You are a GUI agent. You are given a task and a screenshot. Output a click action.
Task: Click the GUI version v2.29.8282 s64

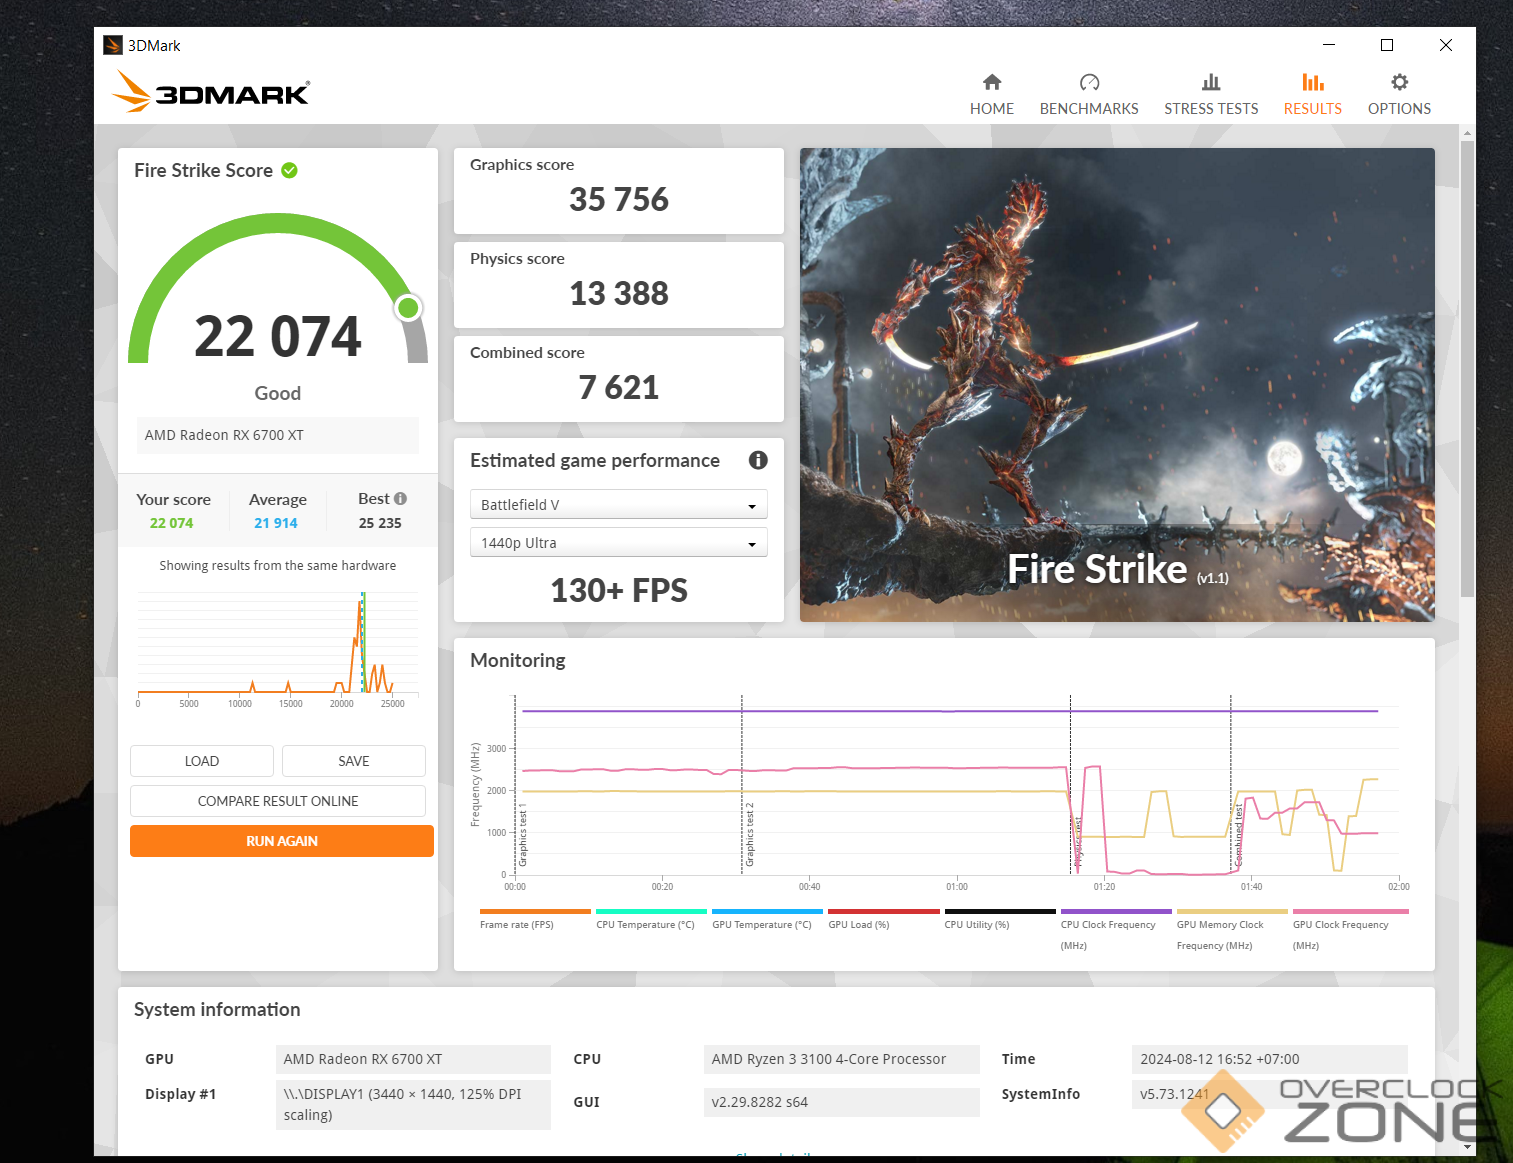pyautogui.click(x=842, y=1102)
